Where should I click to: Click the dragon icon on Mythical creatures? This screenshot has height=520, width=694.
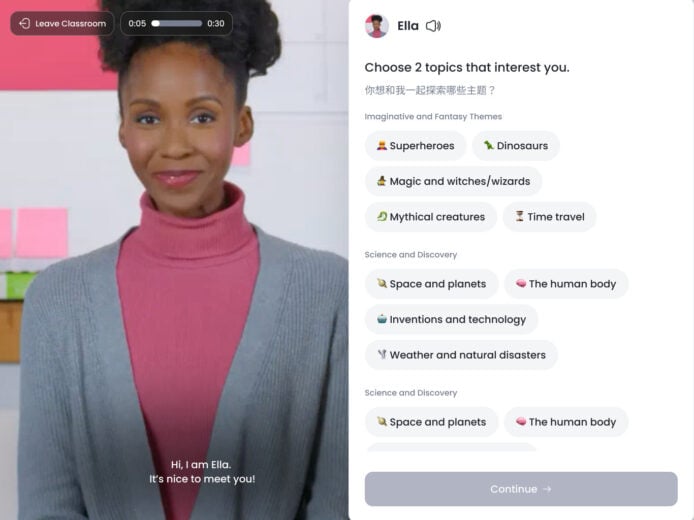point(382,216)
